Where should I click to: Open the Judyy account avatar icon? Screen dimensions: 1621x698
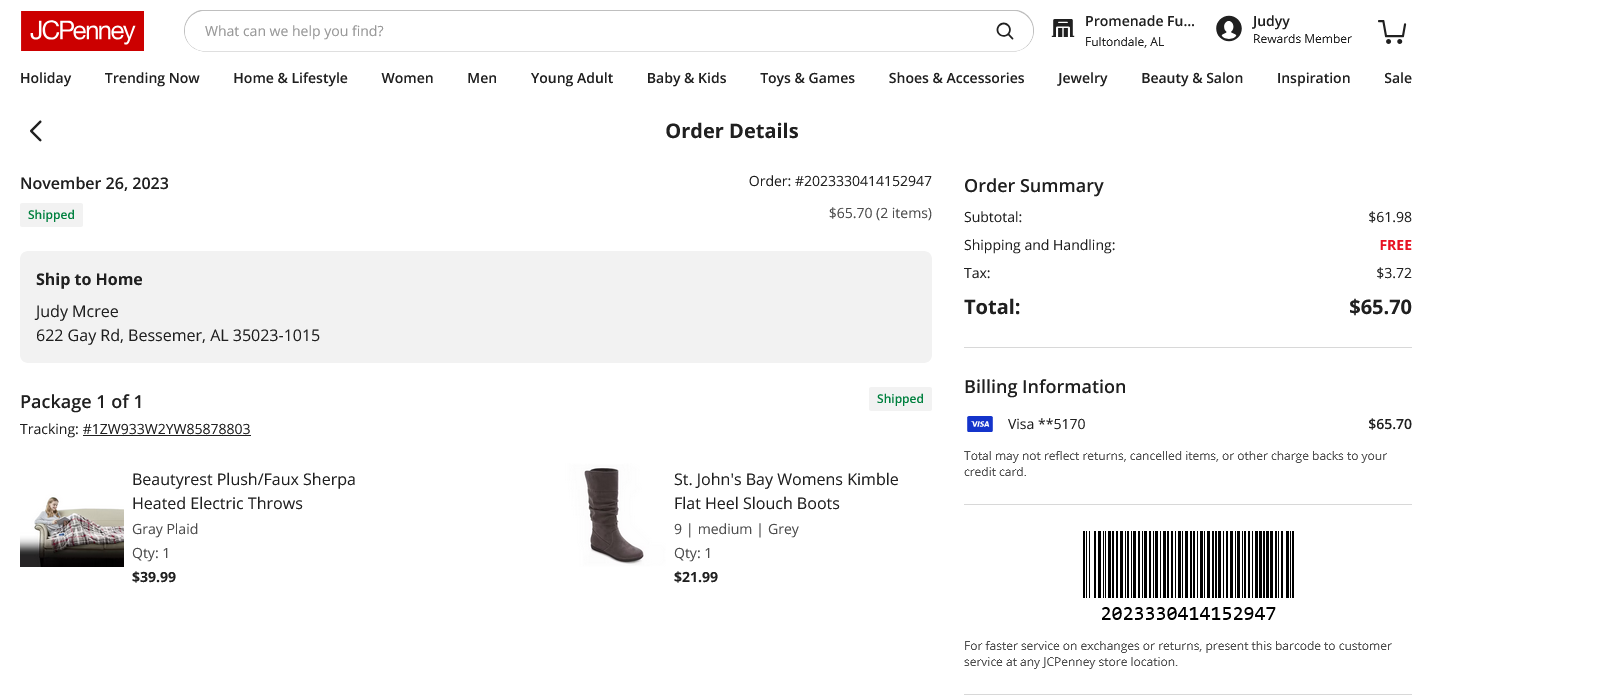click(1229, 29)
